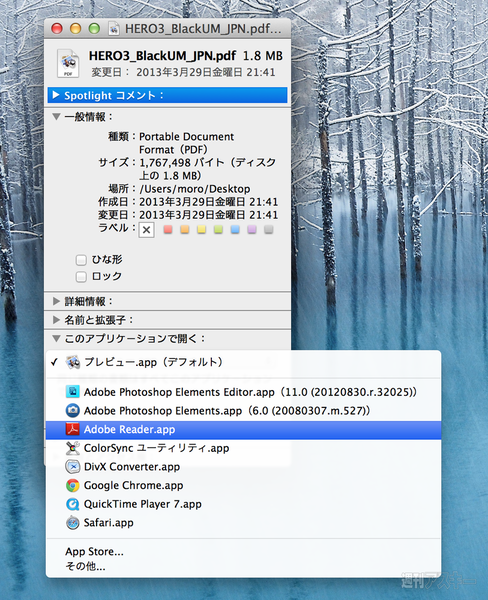Click the title bar PDF proxy icon
The width and height of the screenshot is (488, 600).
(x=114, y=29)
